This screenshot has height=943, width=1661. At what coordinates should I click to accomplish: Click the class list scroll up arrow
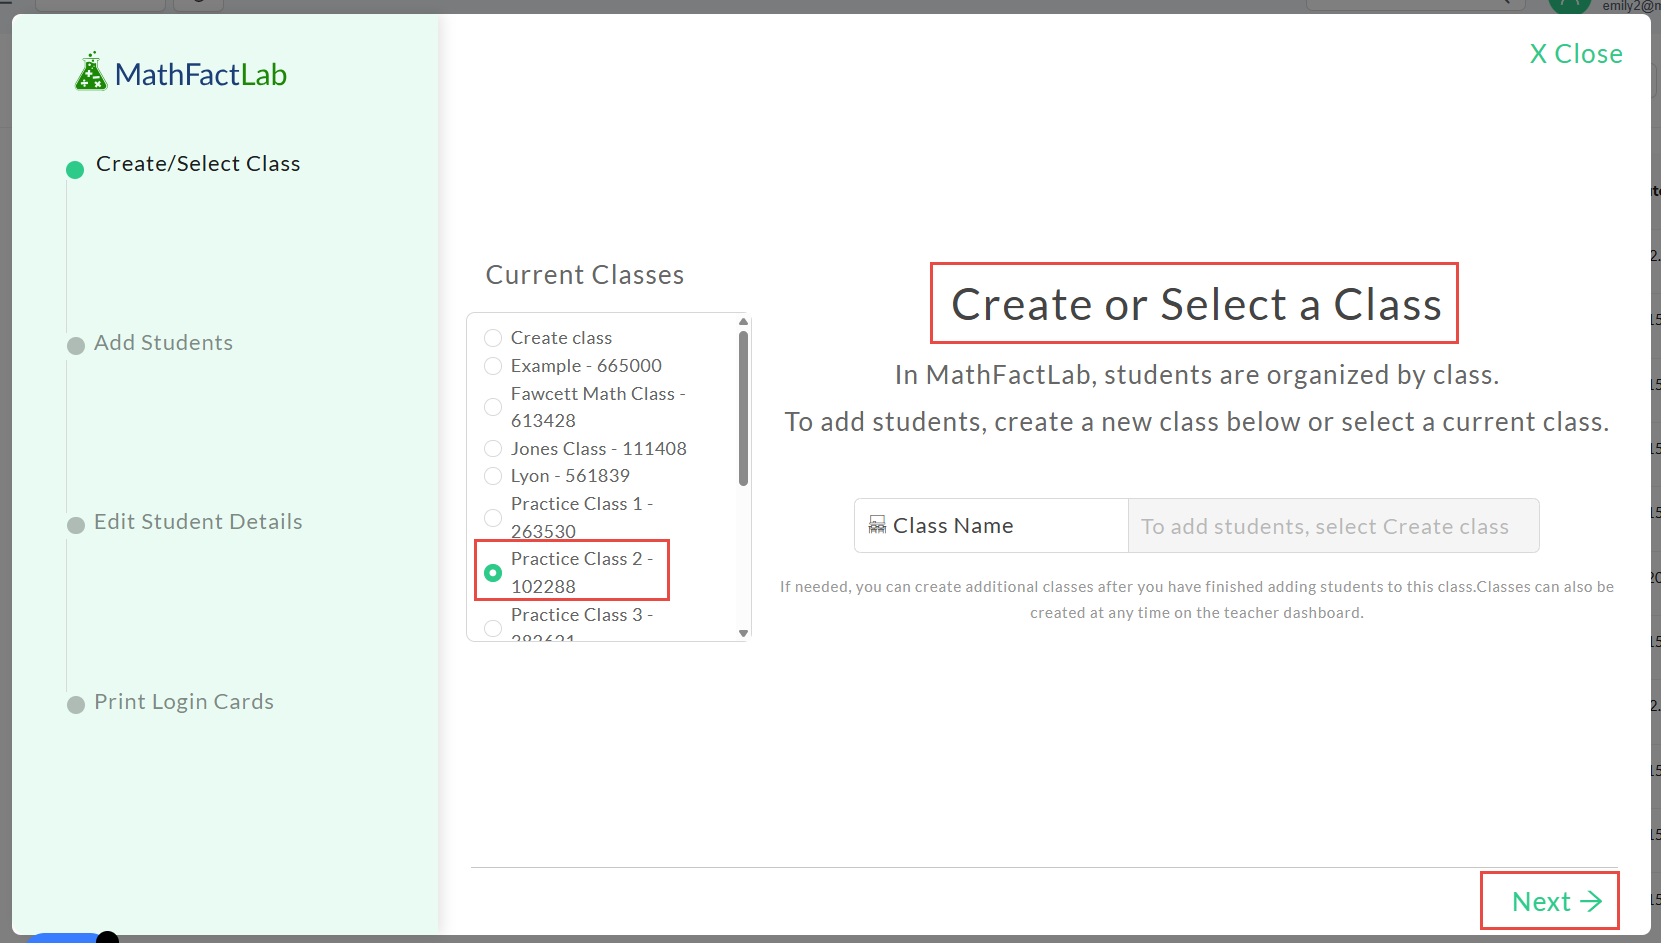click(743, 322)
